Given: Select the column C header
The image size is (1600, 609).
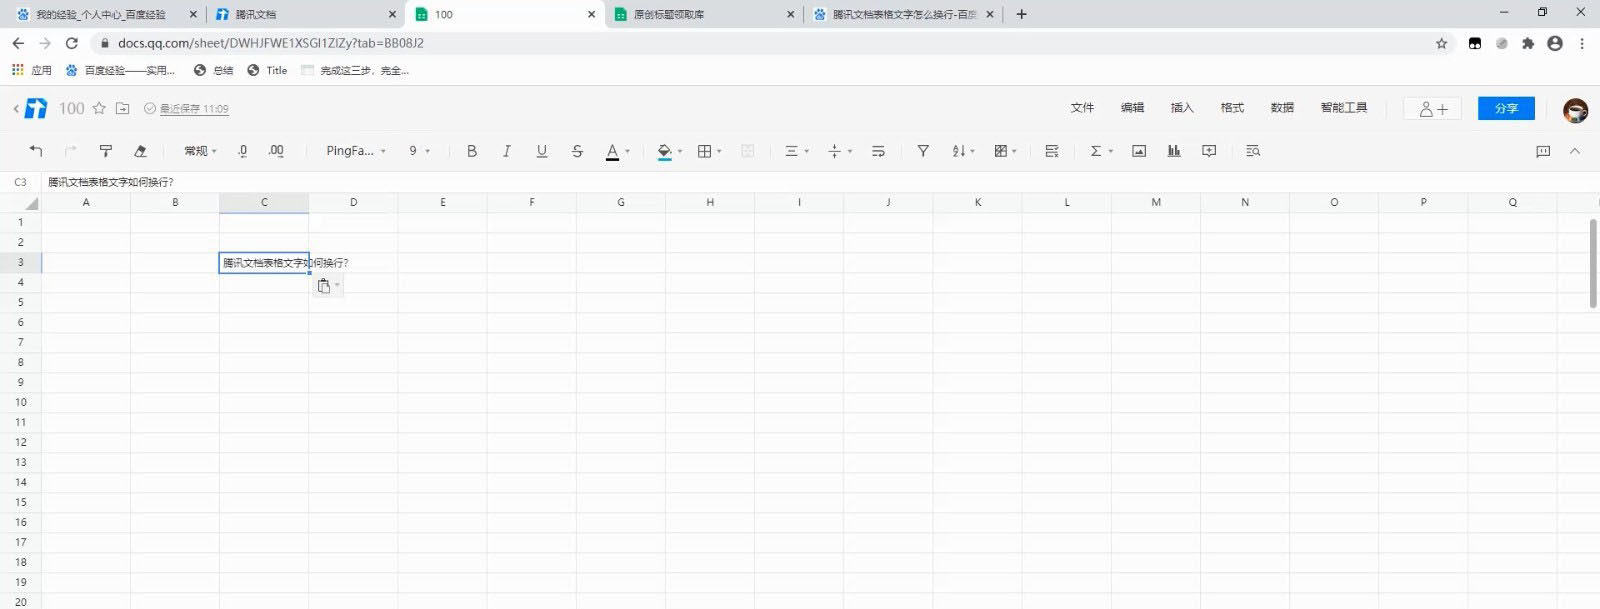Looking at the screenshot, I should tap(264, 202).
